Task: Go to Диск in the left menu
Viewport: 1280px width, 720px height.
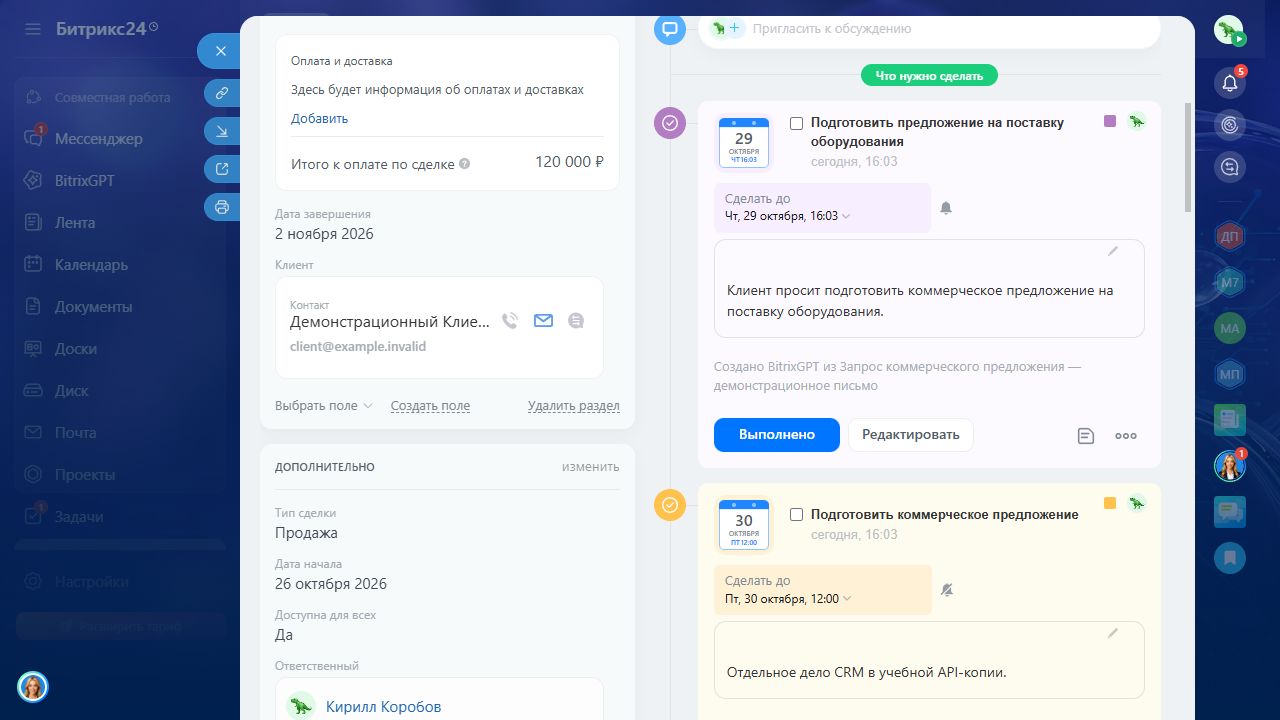Action: point(71,391)
